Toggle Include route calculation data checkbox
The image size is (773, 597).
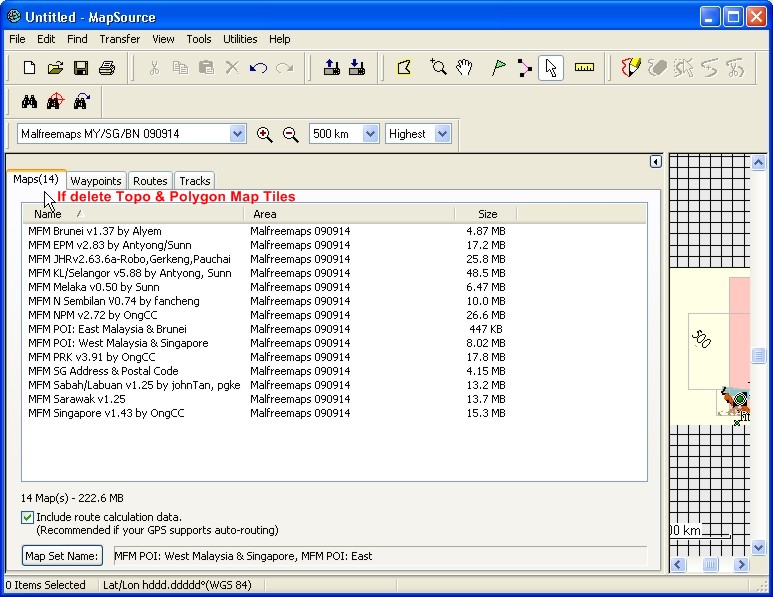(28, 517)
